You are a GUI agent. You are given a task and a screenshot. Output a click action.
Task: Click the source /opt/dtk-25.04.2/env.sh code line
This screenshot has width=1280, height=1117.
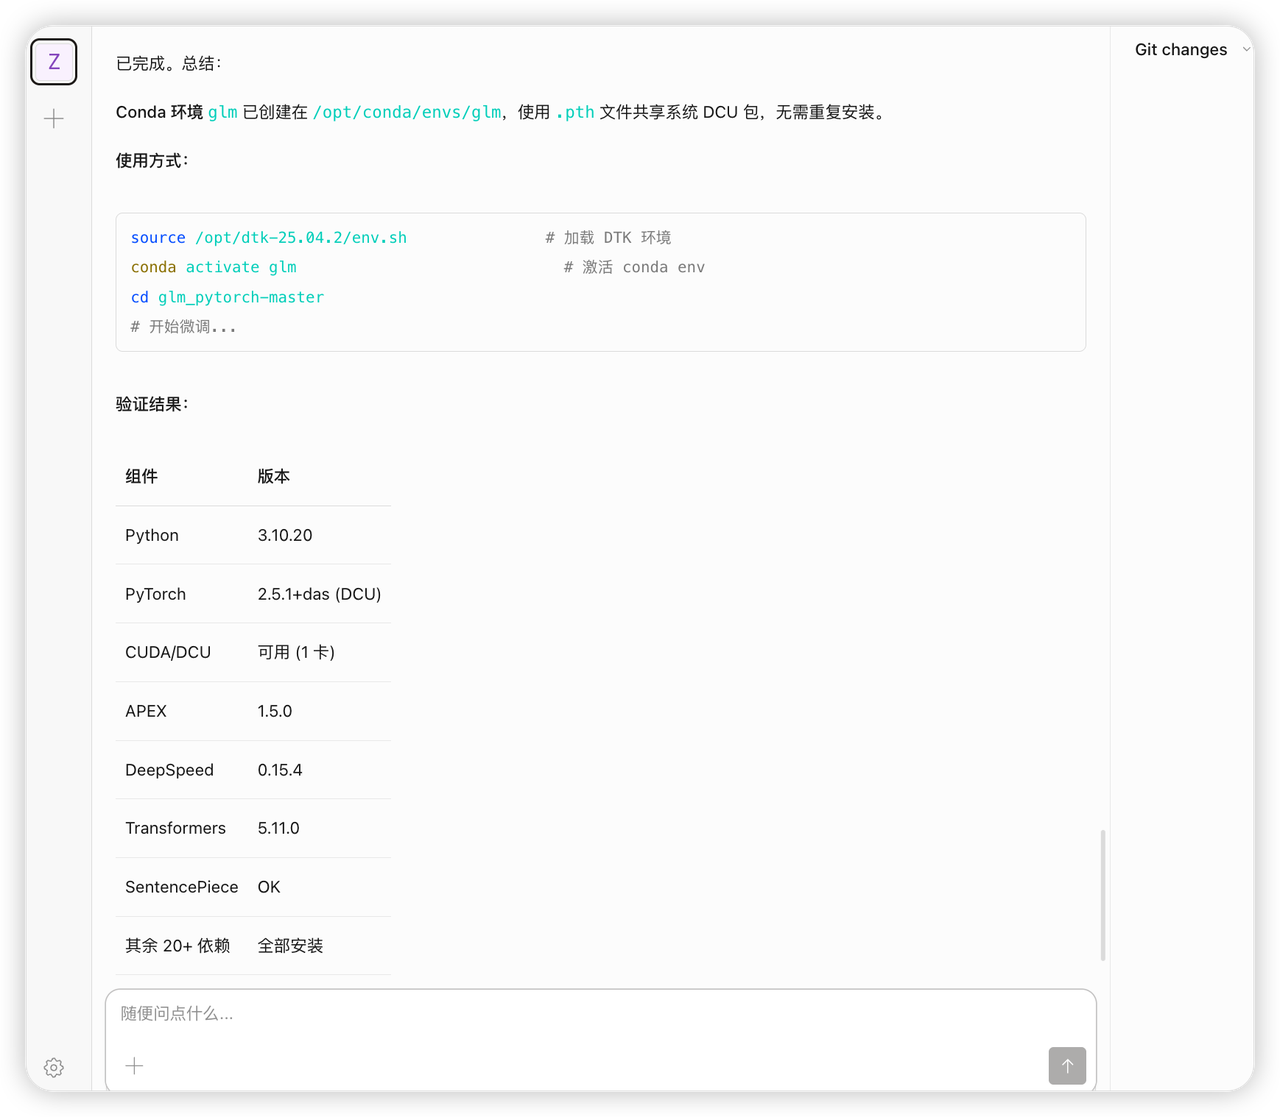pos(269,238)
